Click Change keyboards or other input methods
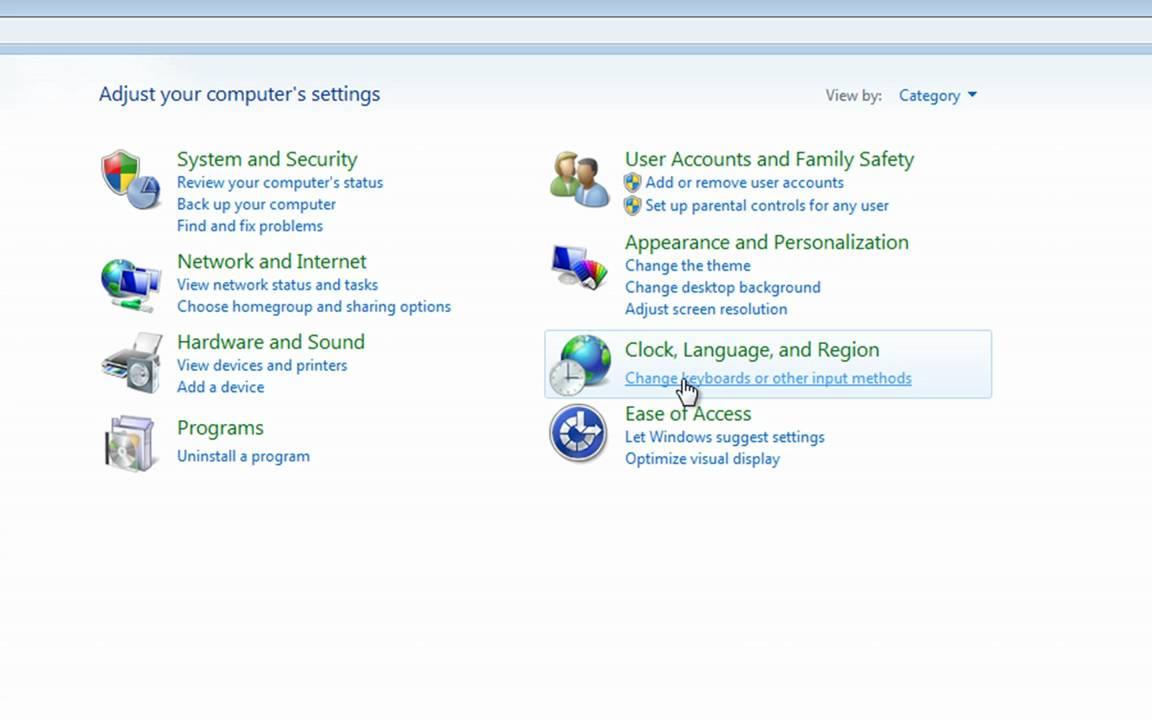 click(768, 378)
